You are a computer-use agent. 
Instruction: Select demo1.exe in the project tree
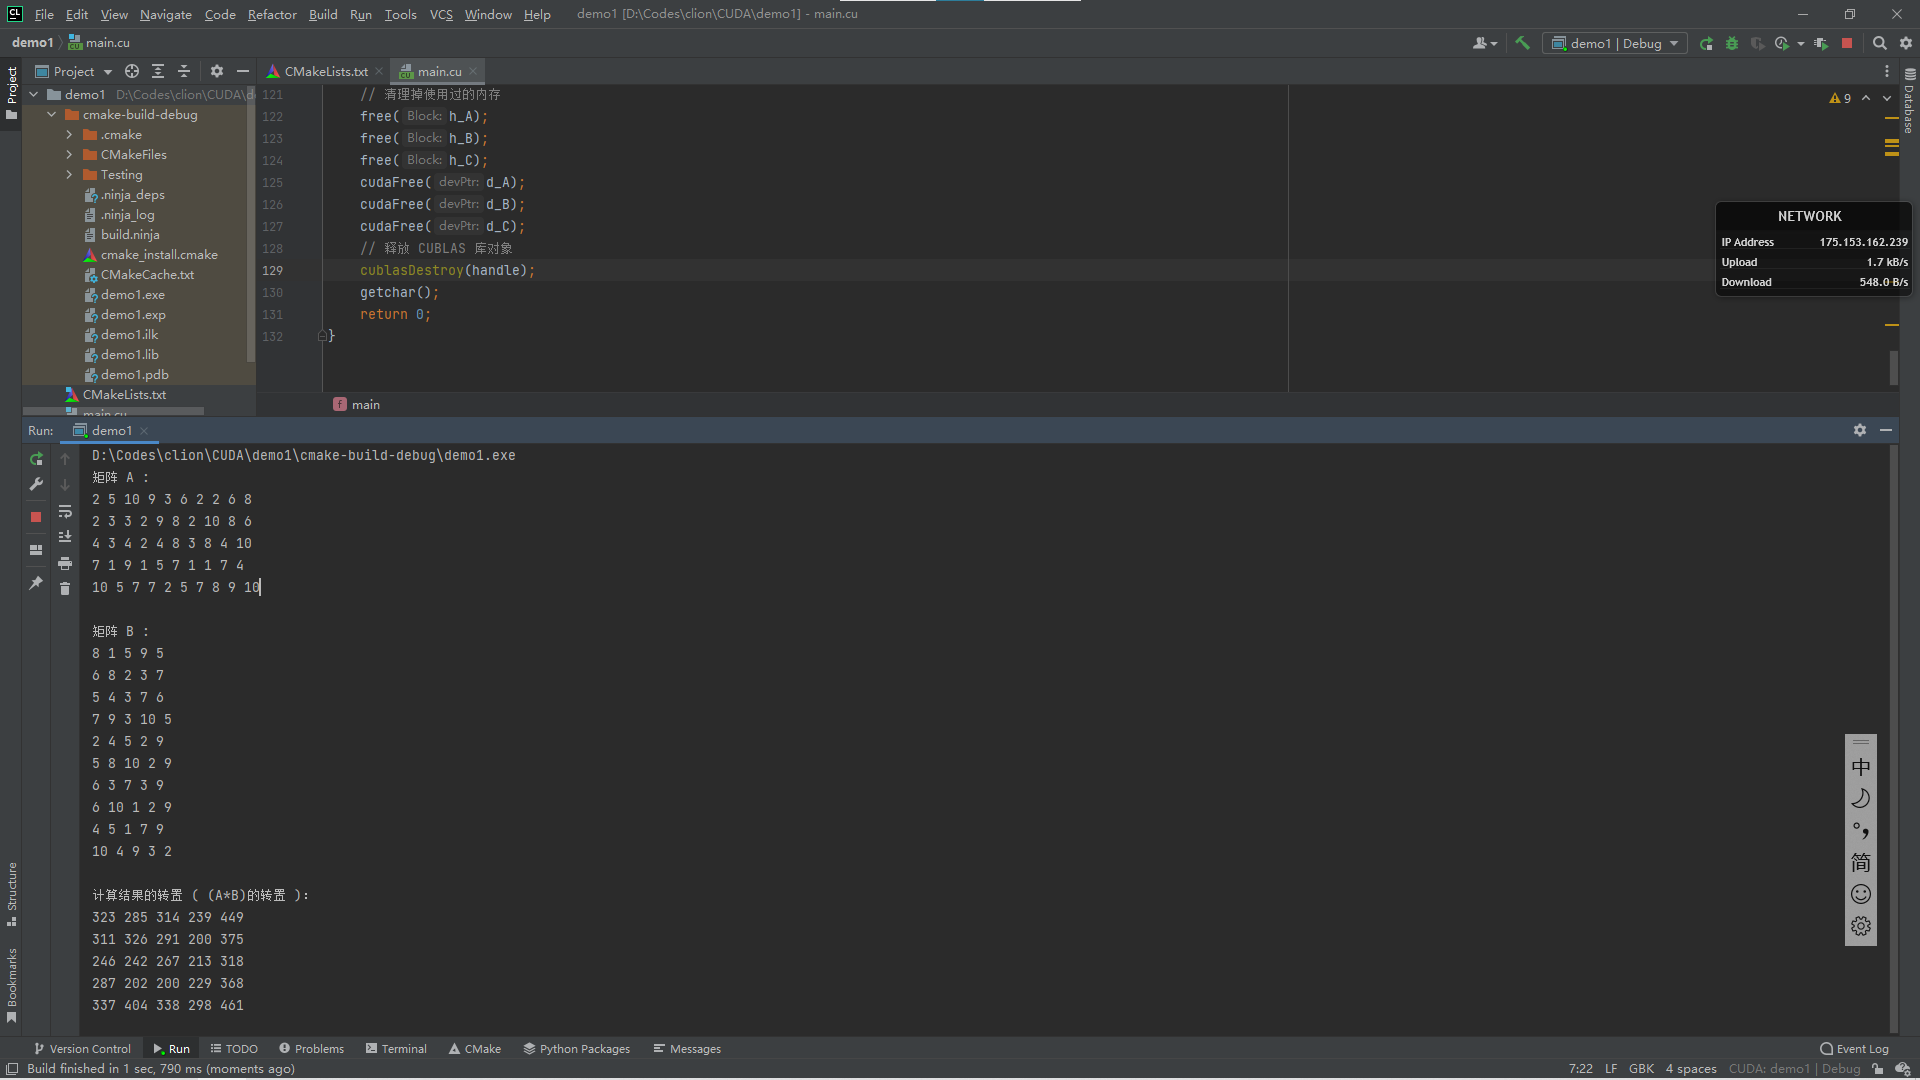(132, 295)
